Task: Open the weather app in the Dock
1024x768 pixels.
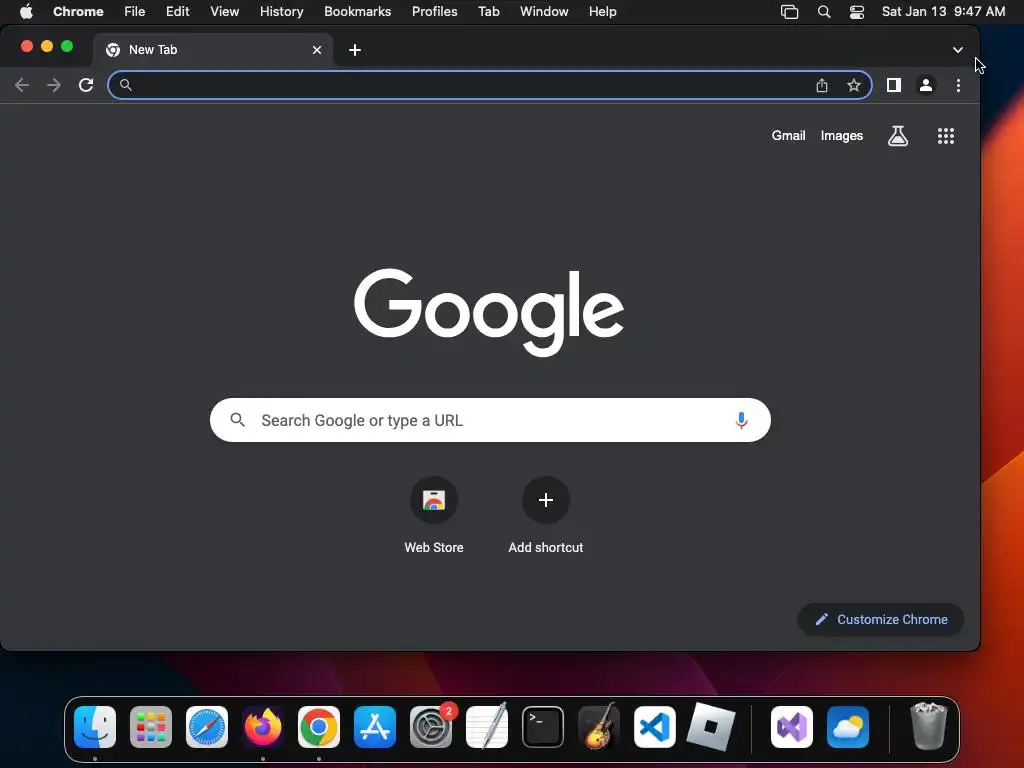Action: click(848, 727)
